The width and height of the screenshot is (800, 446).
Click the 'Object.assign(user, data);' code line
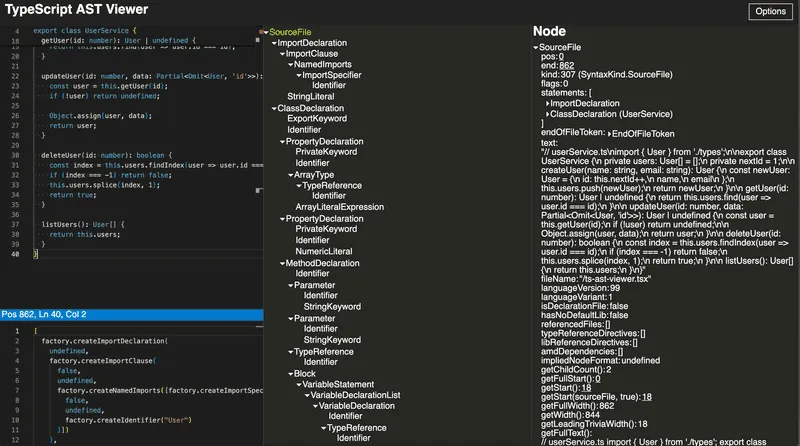[100, 116]
